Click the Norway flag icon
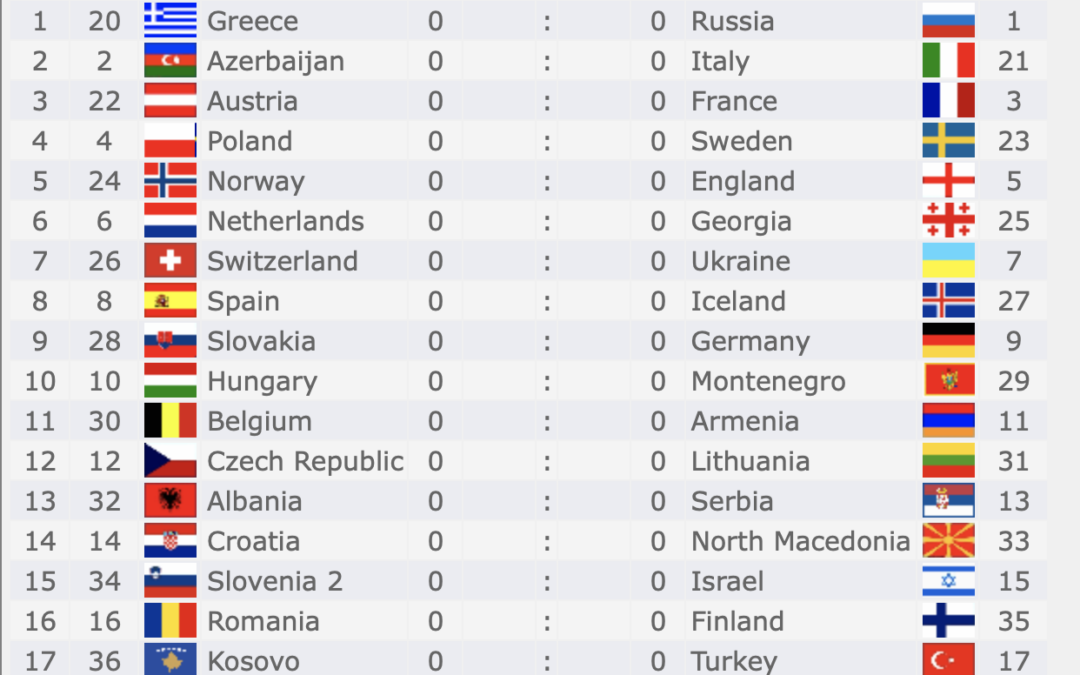Viewport: 1080px width, 675px height. point(170,181)
